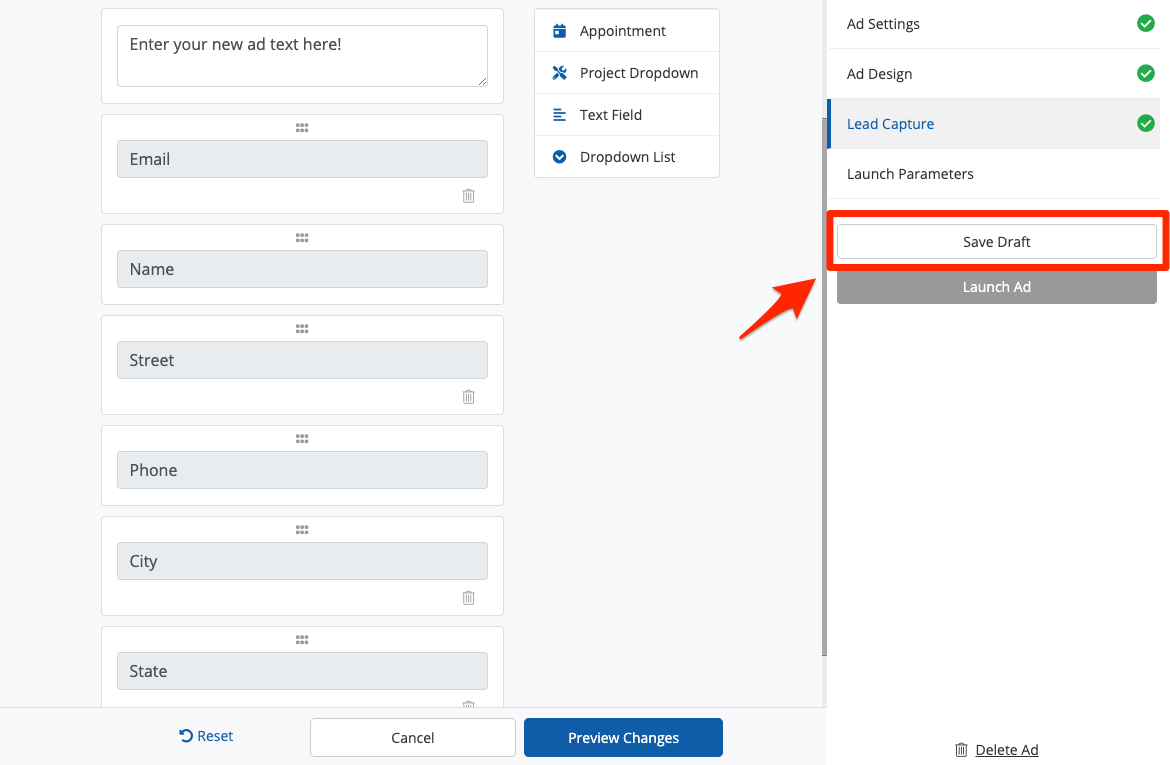Click the Save Draft button

tap(996, 242)
